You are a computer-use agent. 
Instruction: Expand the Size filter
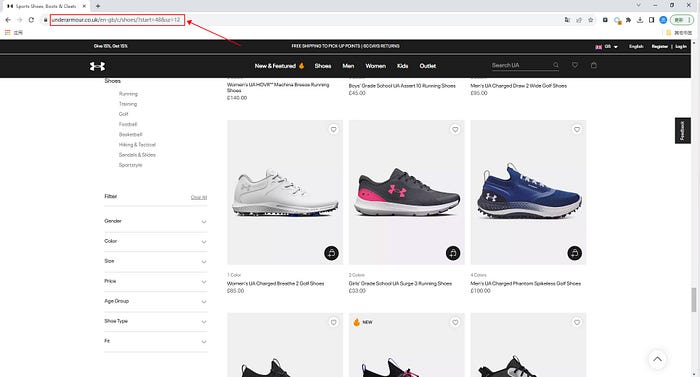tap(156, 261)
